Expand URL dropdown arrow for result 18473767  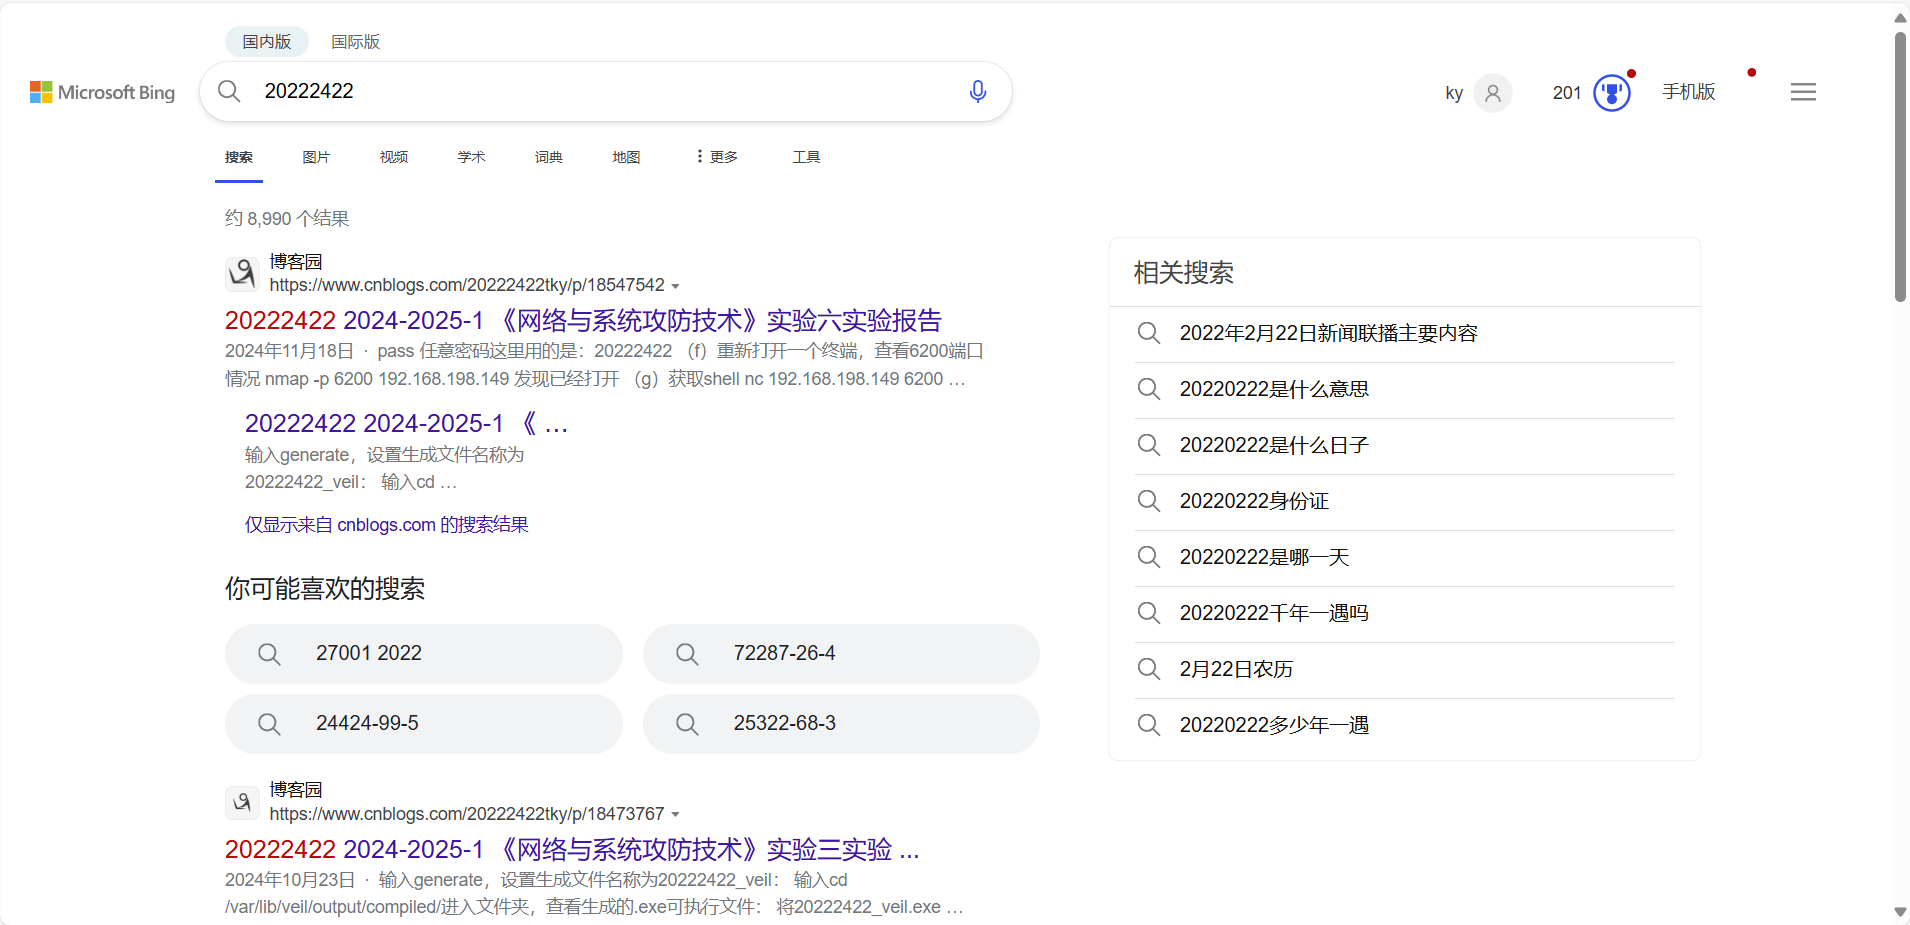pos(676,815)
